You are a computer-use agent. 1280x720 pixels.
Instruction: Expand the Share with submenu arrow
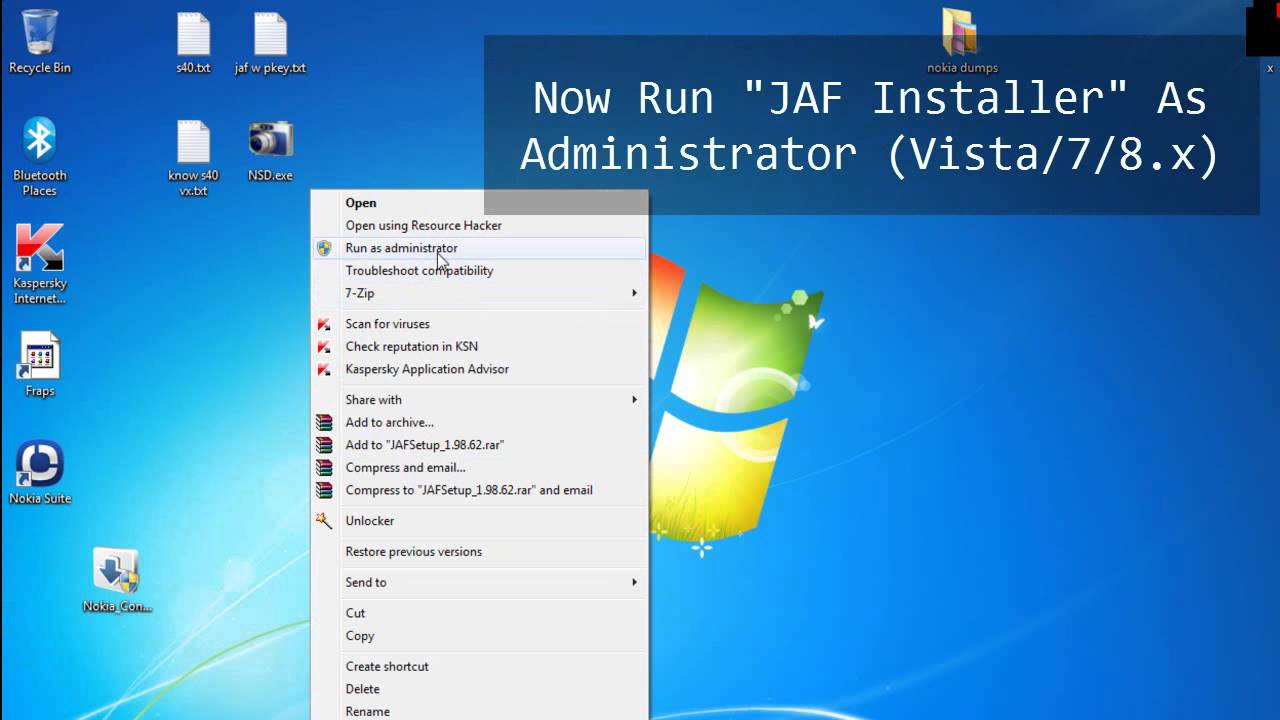tap(634, 400)
